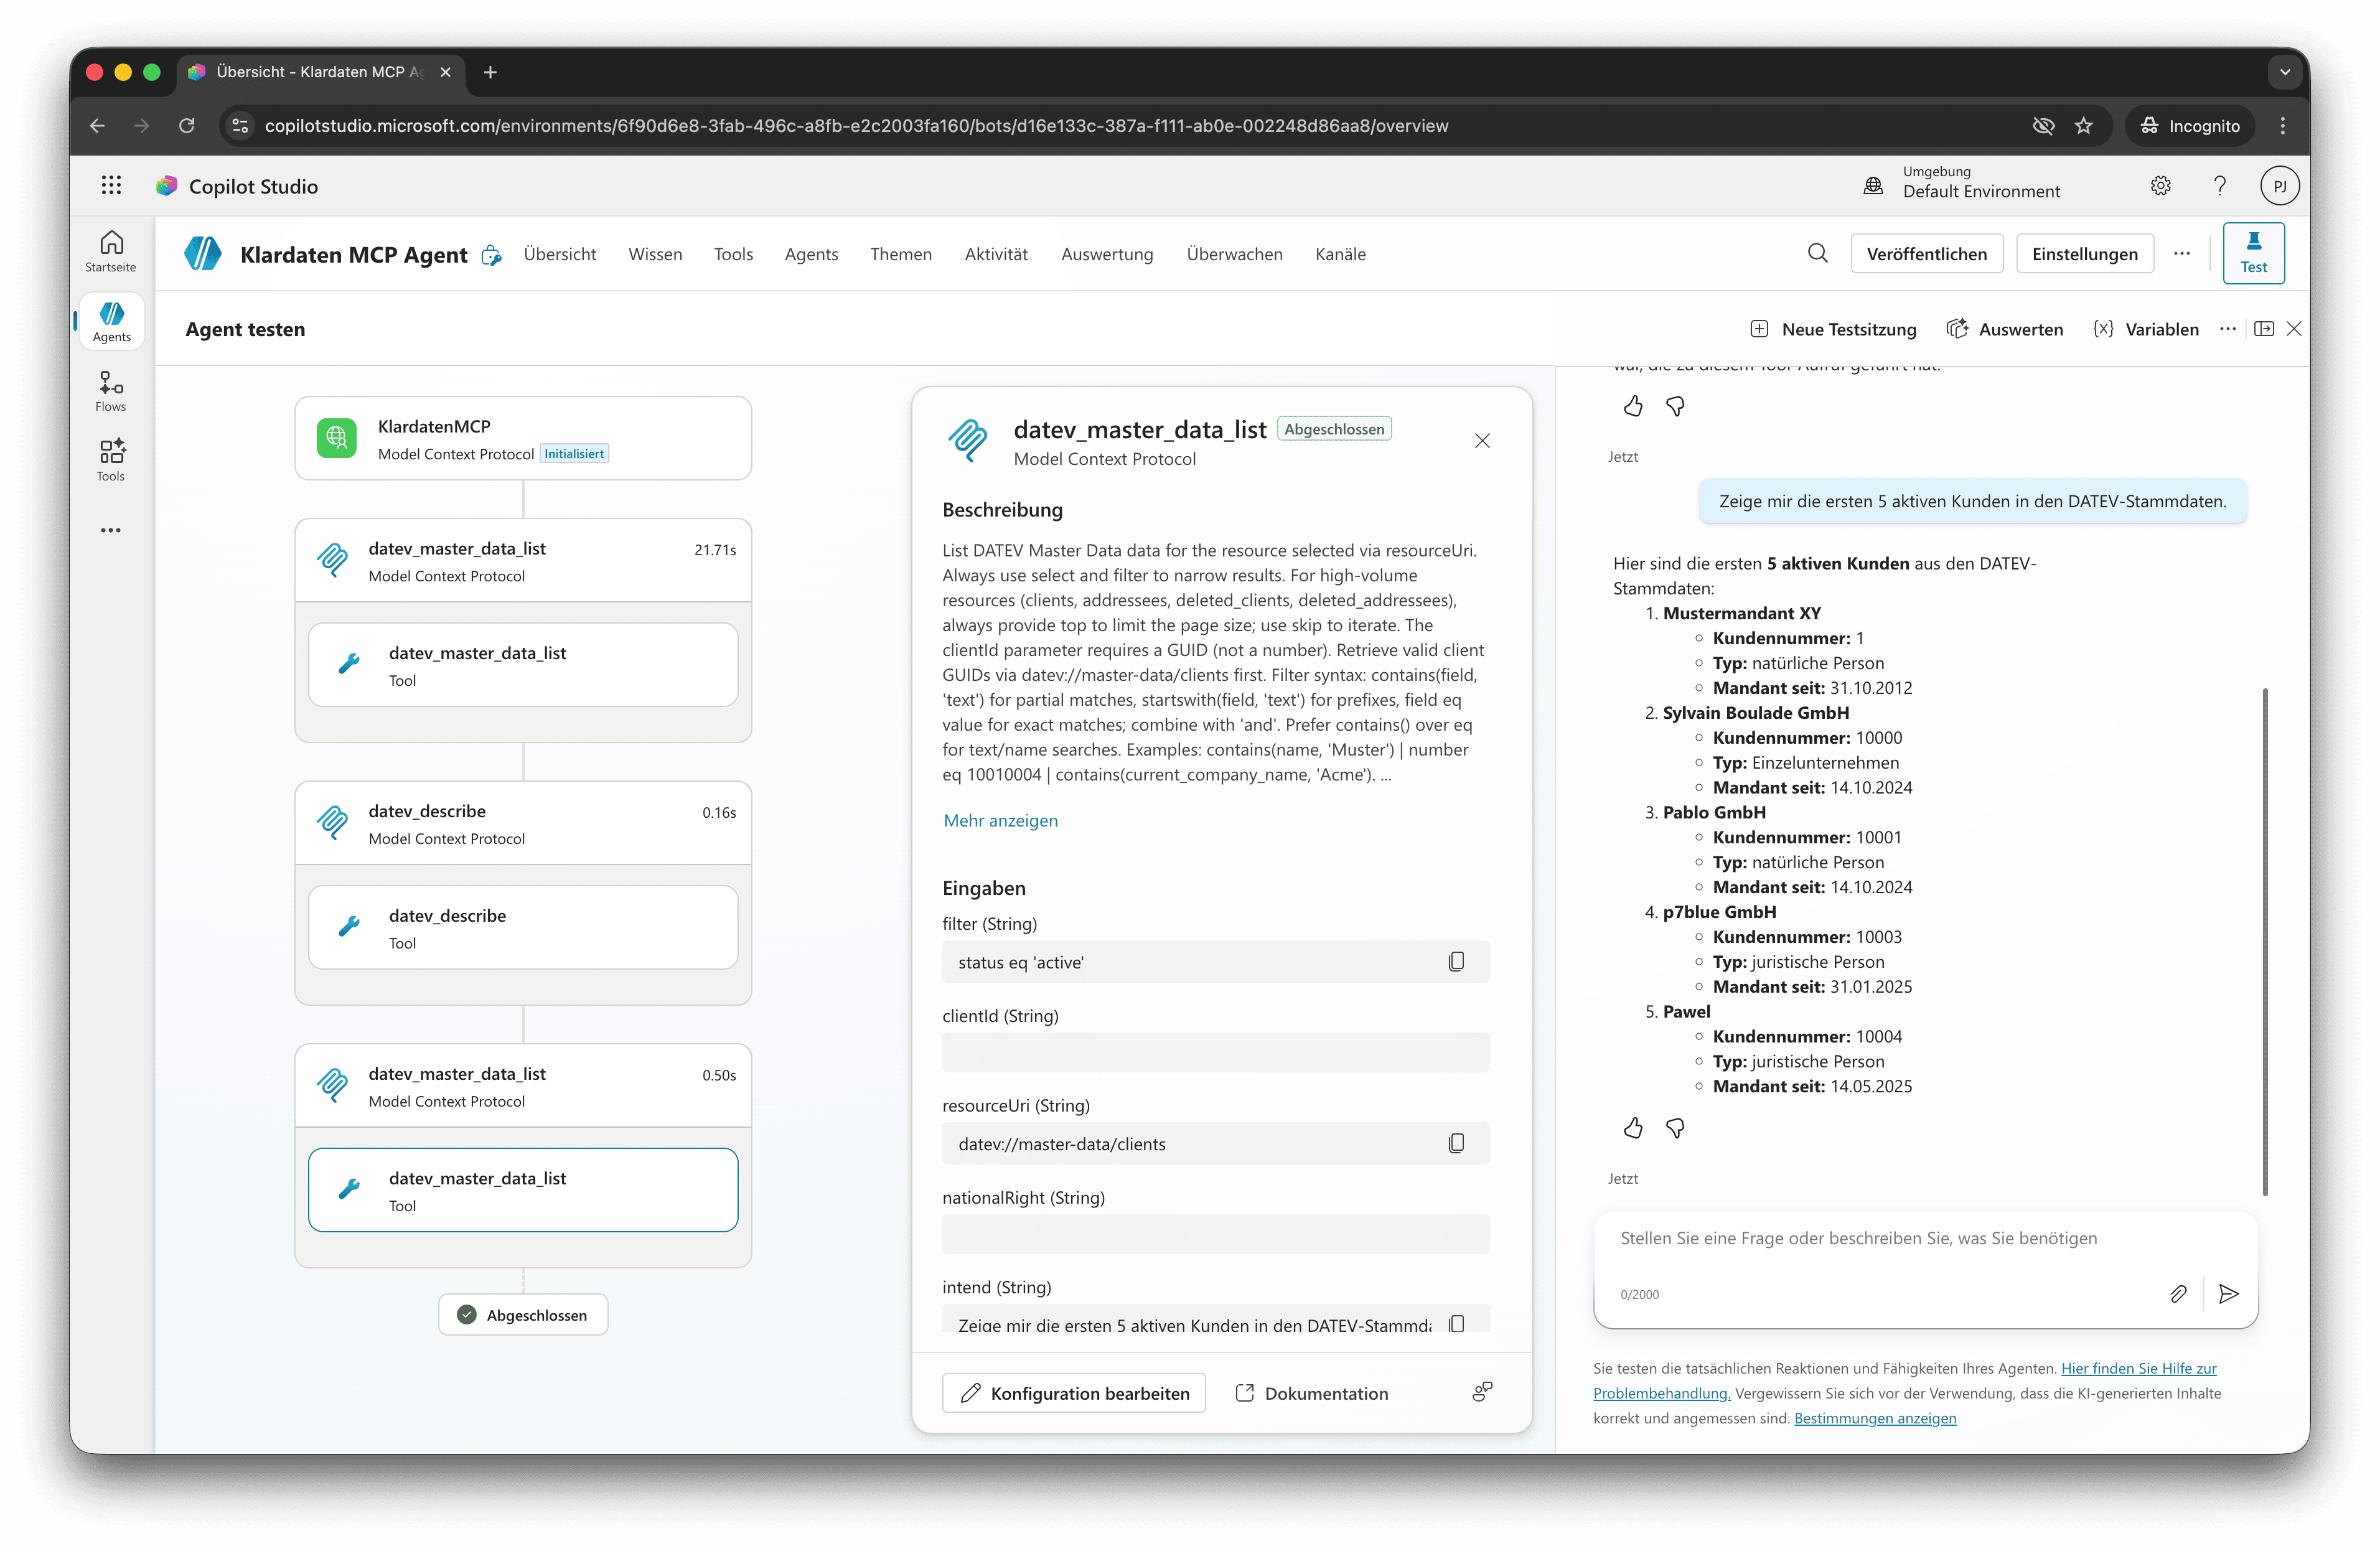Close the Agent testen panel
This screenshot has width=2380, height=1546.
click(2294, 329)
